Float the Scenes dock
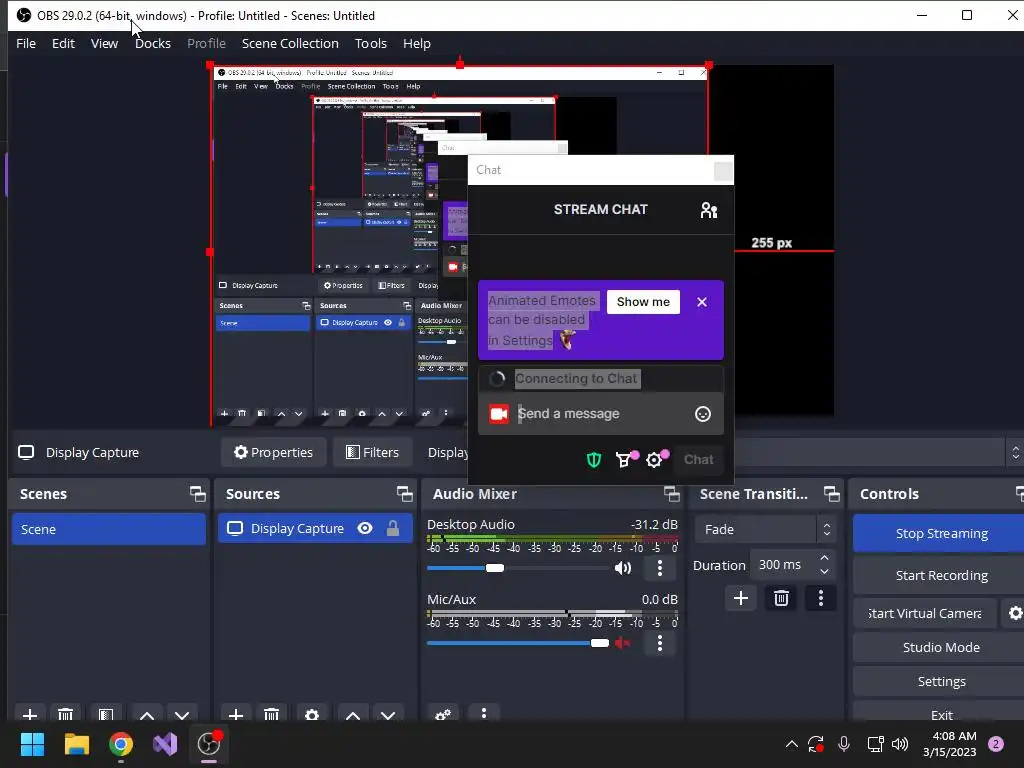The height and width of the screenshot is (768, 1024). pos(197,494)
